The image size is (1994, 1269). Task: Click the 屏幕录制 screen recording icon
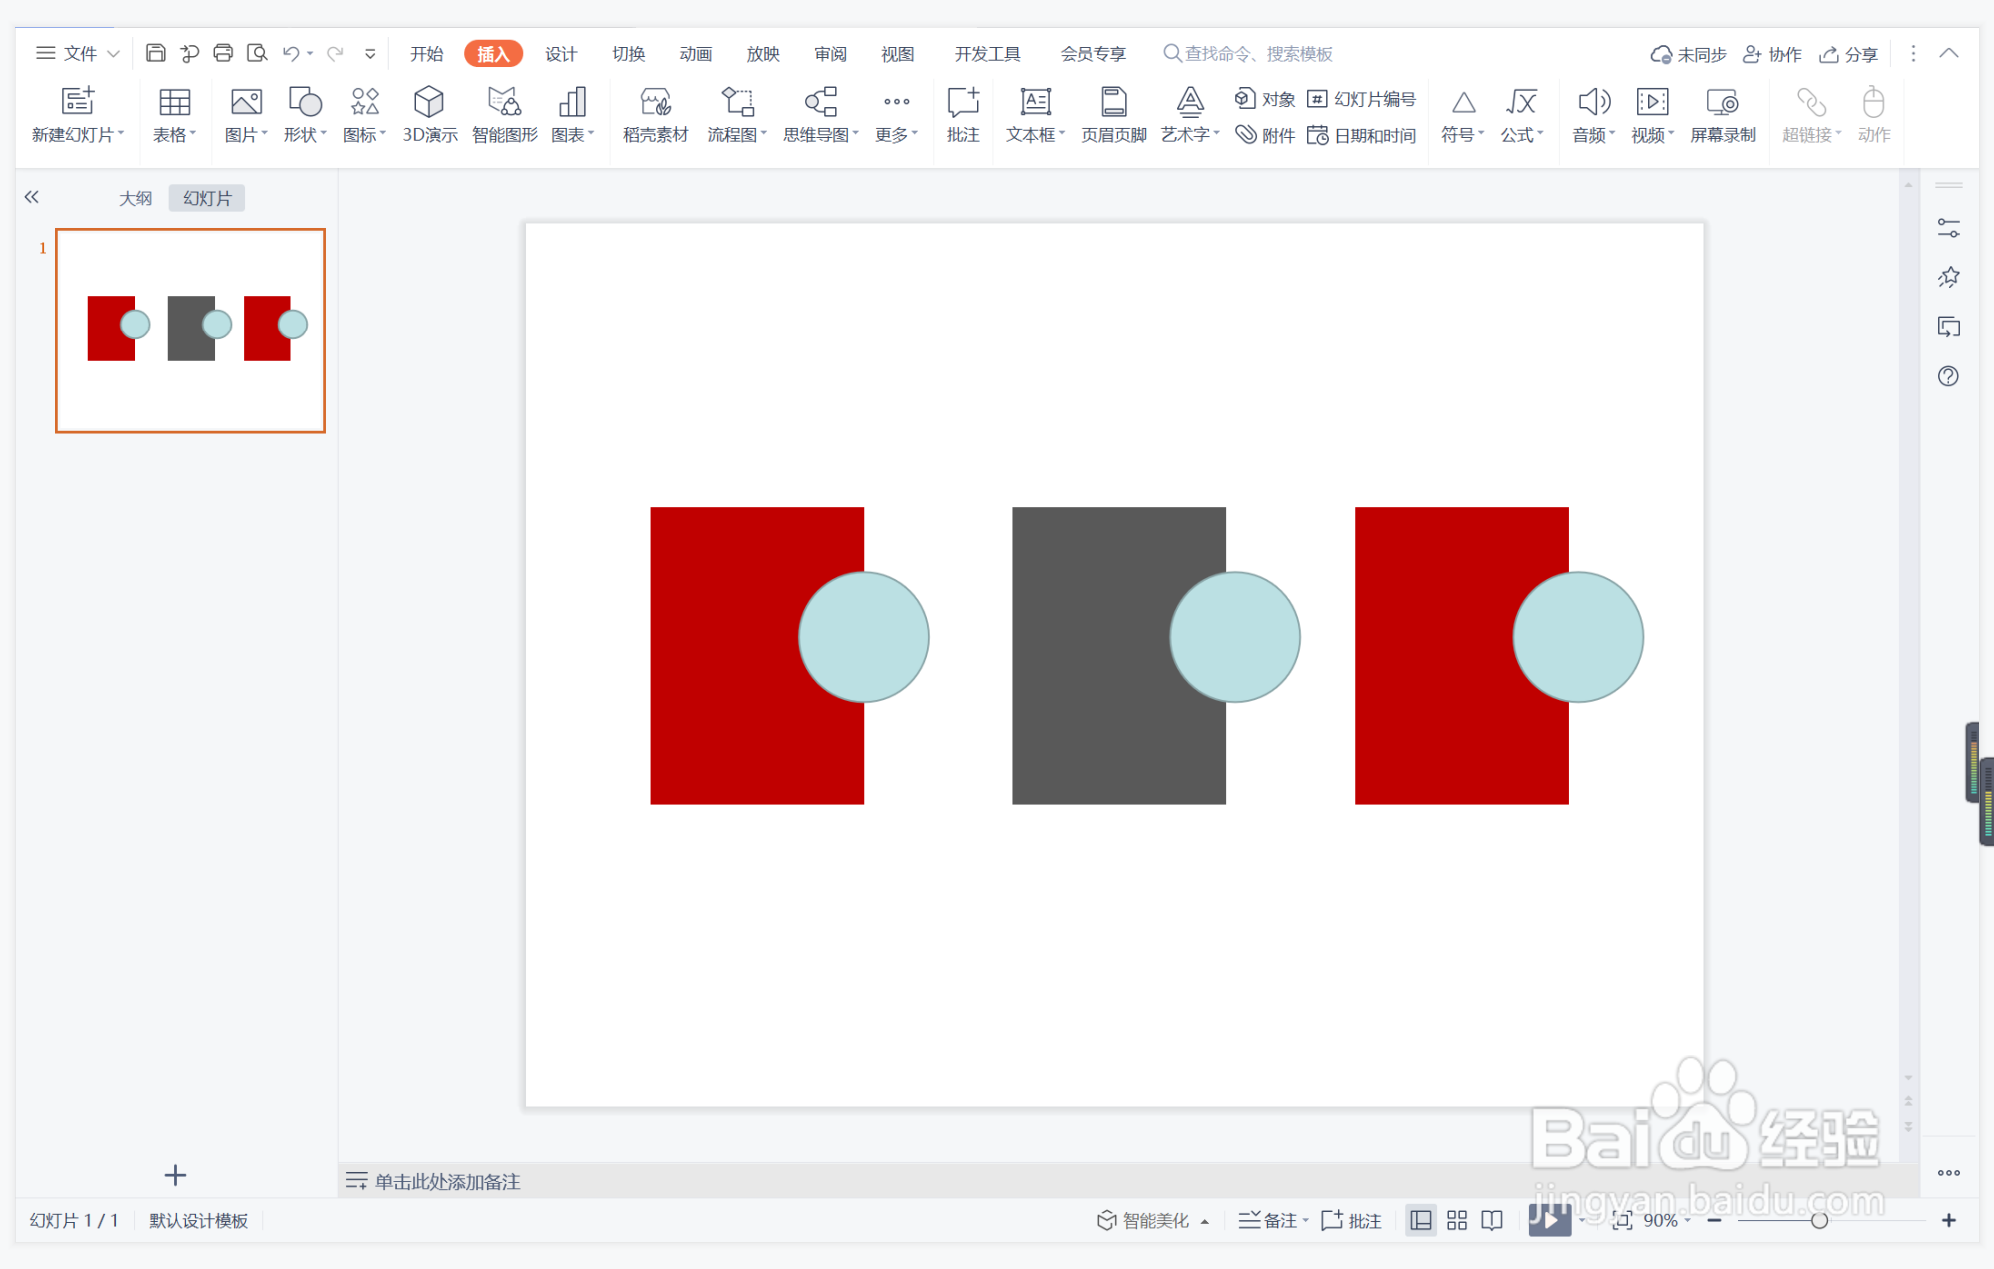tap(1722, 114)
